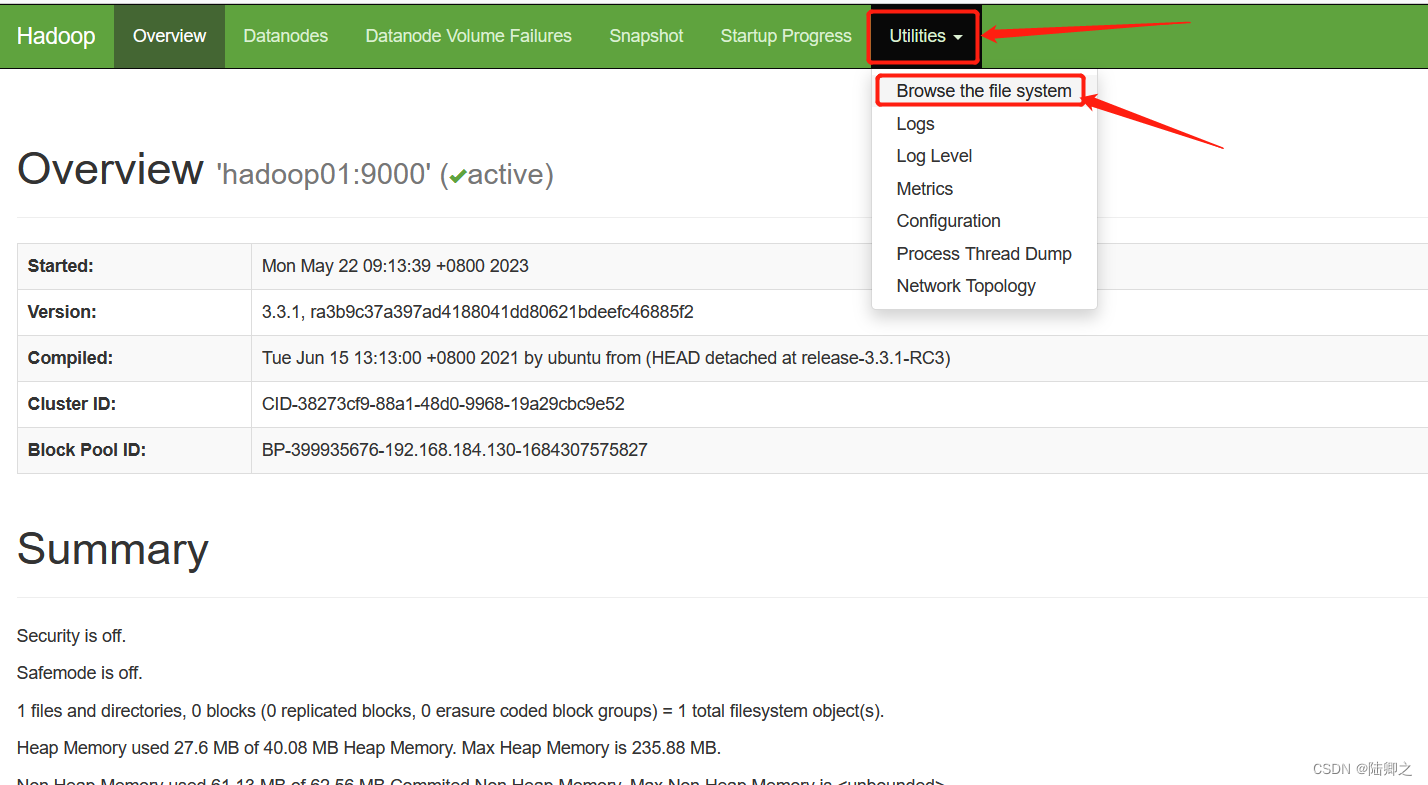Select Configuration in Utilities menu
The image size is (1428, 785).
tap(949, 221)
